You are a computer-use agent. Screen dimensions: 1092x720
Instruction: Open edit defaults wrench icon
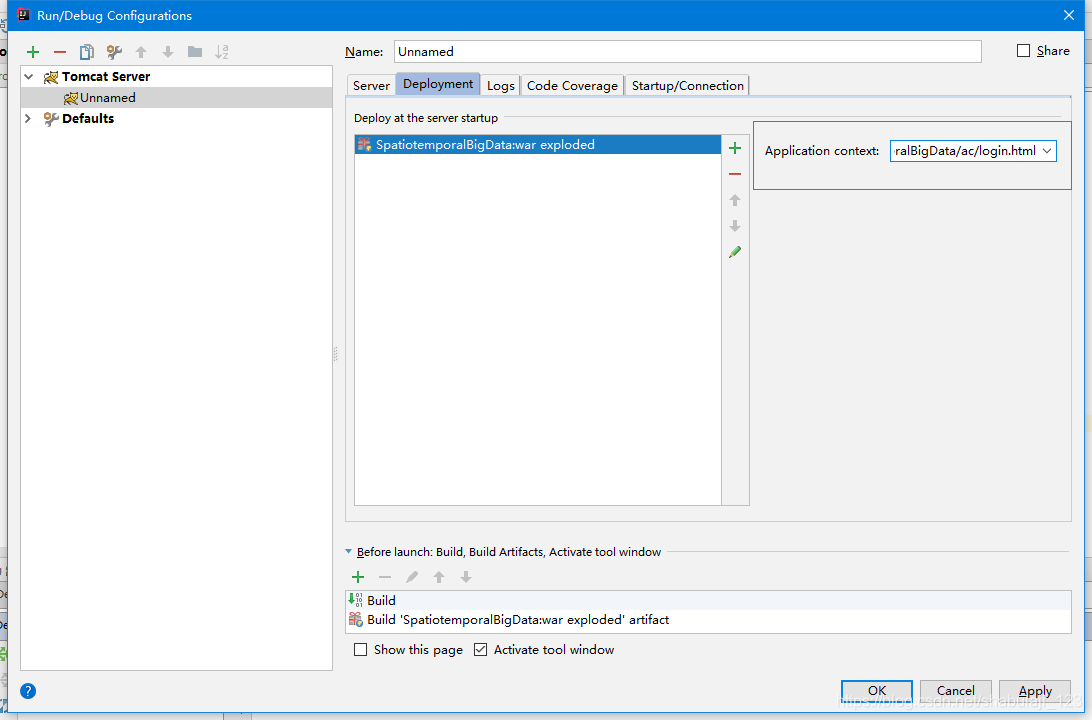[x=114, y=52]
